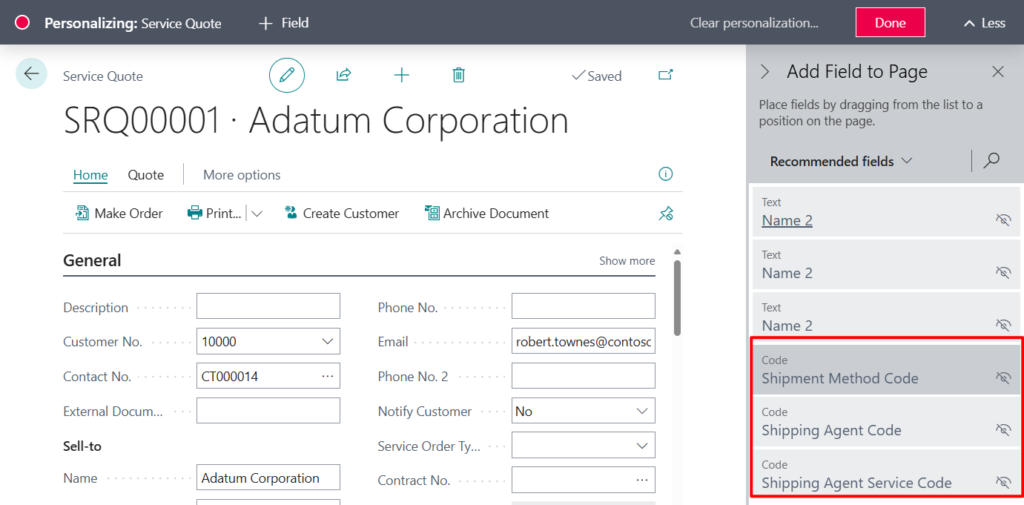Switch to the Quote tab
This screenshot has width=1024, height=505.
tap(145, 175)
